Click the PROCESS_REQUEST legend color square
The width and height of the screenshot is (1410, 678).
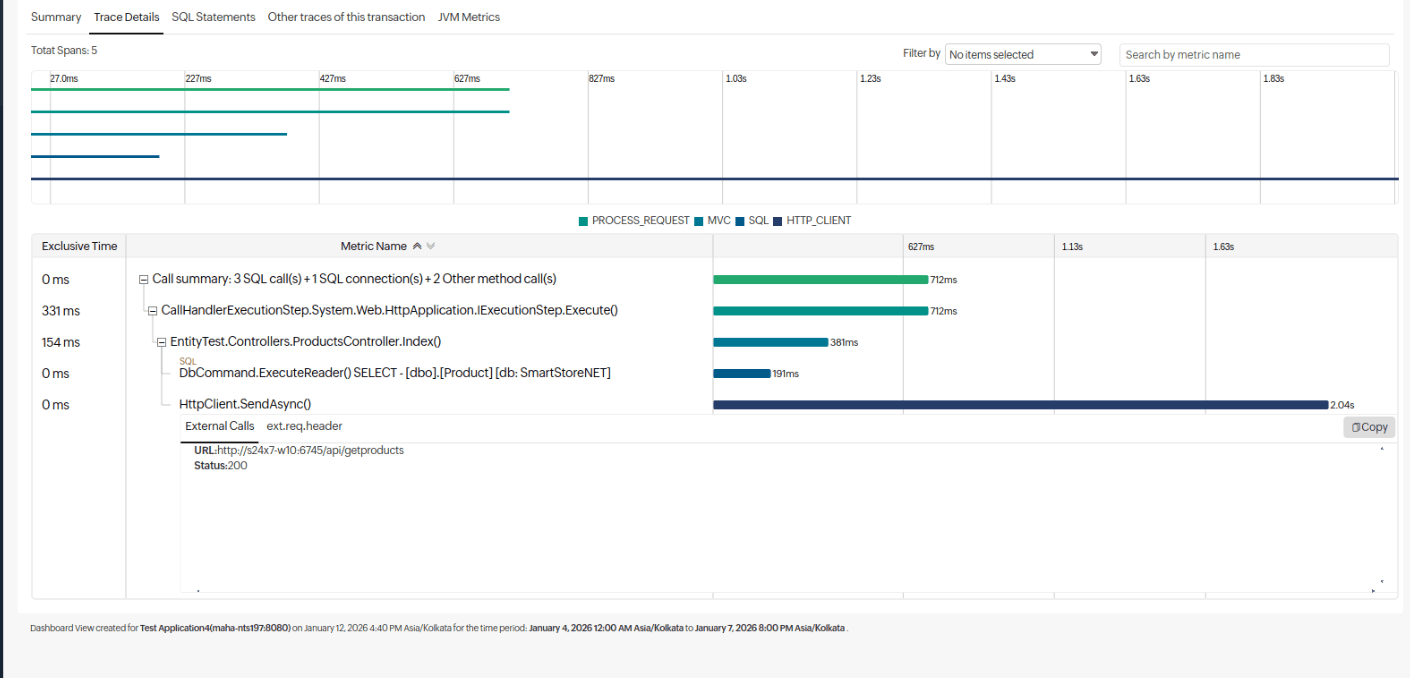point(583,220)
